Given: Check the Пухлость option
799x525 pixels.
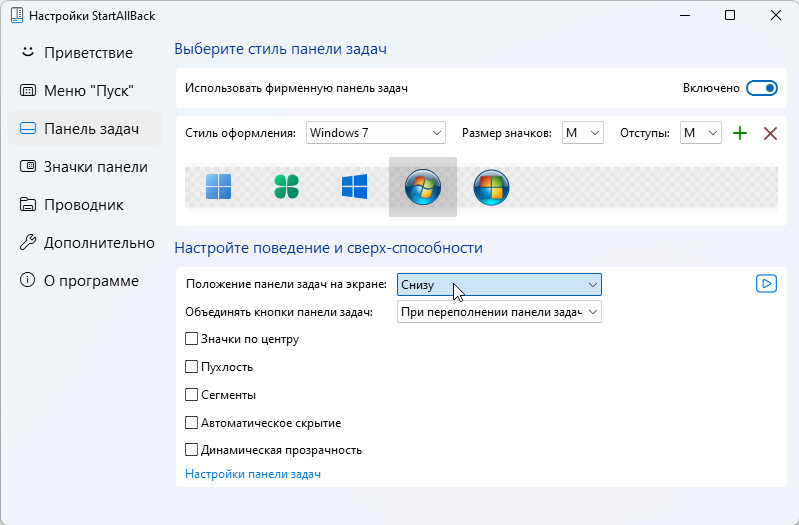Looking at the screenshot, I should pos(191,367).
